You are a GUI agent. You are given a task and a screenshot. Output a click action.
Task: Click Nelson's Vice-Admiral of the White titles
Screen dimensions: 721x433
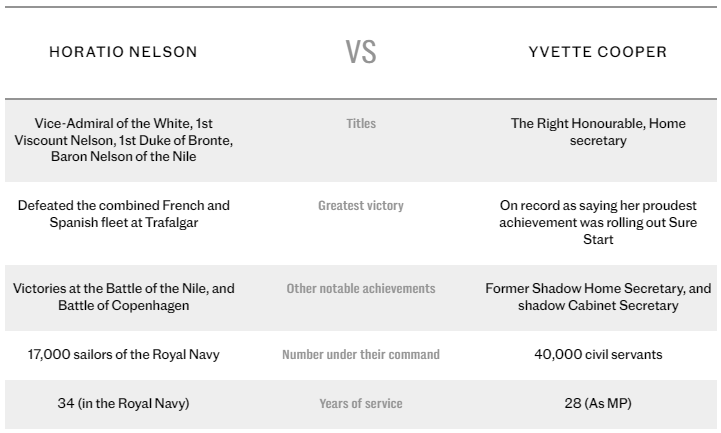(123, 140)
